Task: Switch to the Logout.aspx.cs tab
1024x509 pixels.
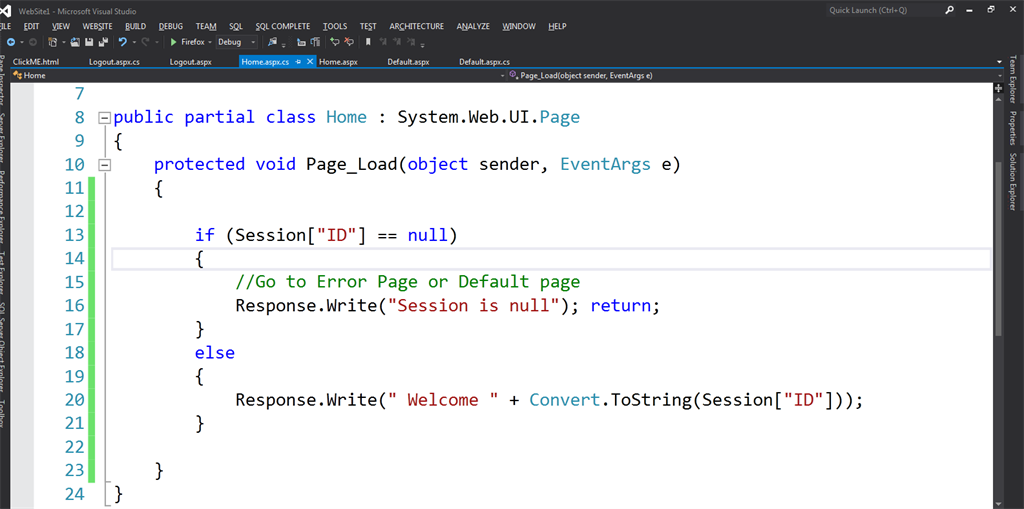Action: (114, 62)
